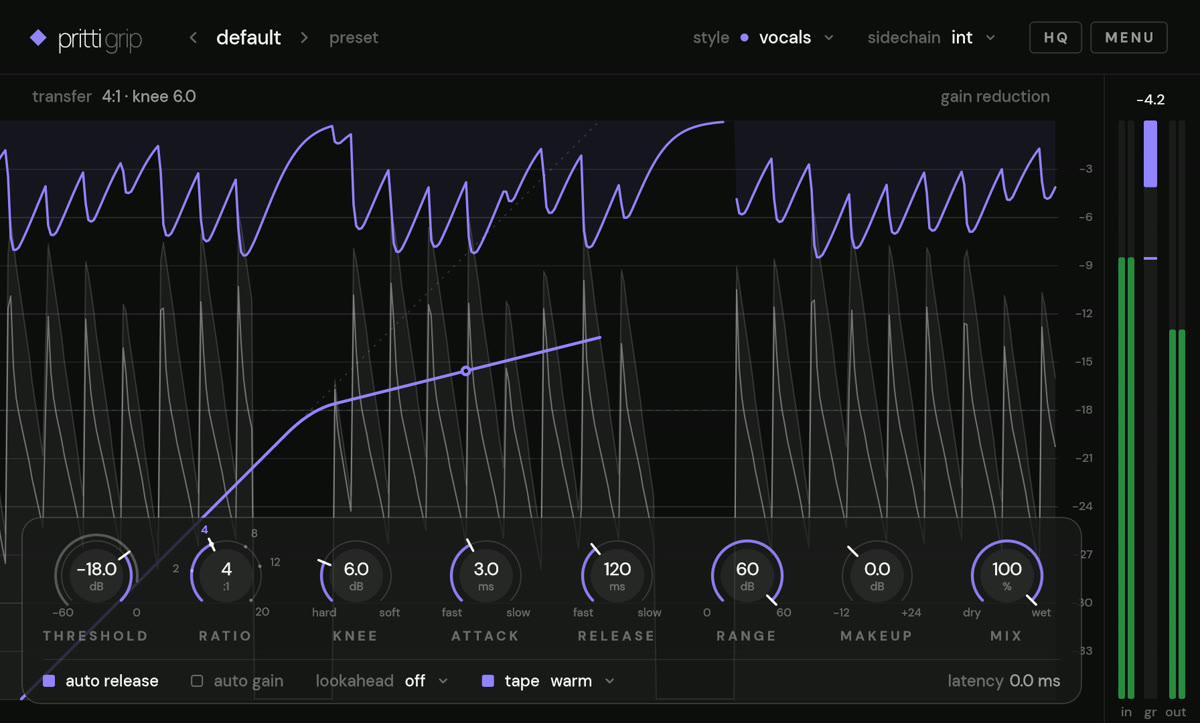The height and width of the screenshot is (723, 1200).
Task: Open the MENU button
Action: [x=1130, y=38]
